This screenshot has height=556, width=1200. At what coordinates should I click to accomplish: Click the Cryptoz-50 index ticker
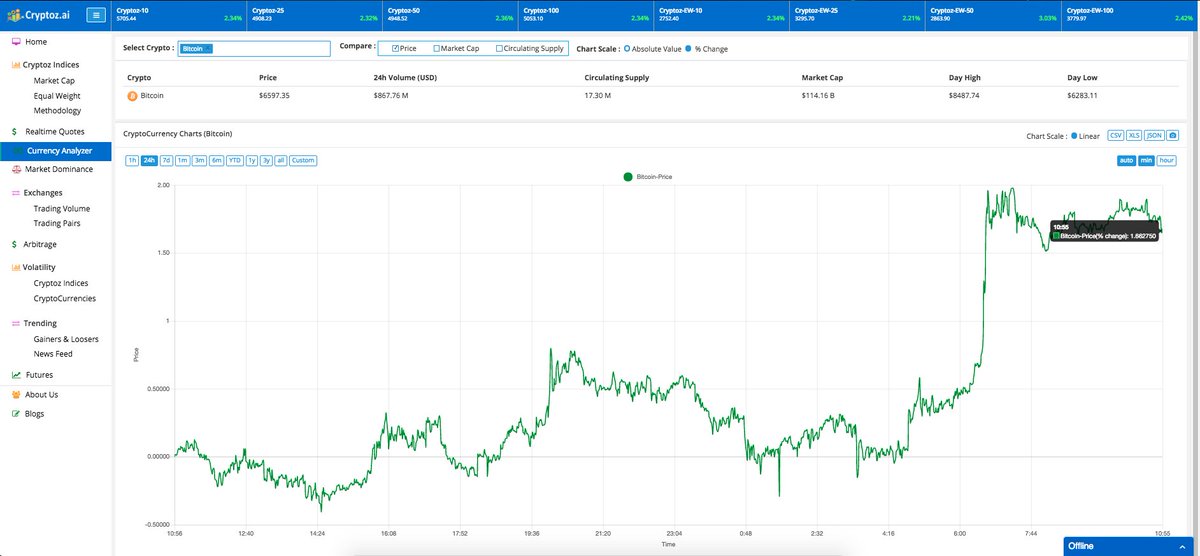click(450, 14)
